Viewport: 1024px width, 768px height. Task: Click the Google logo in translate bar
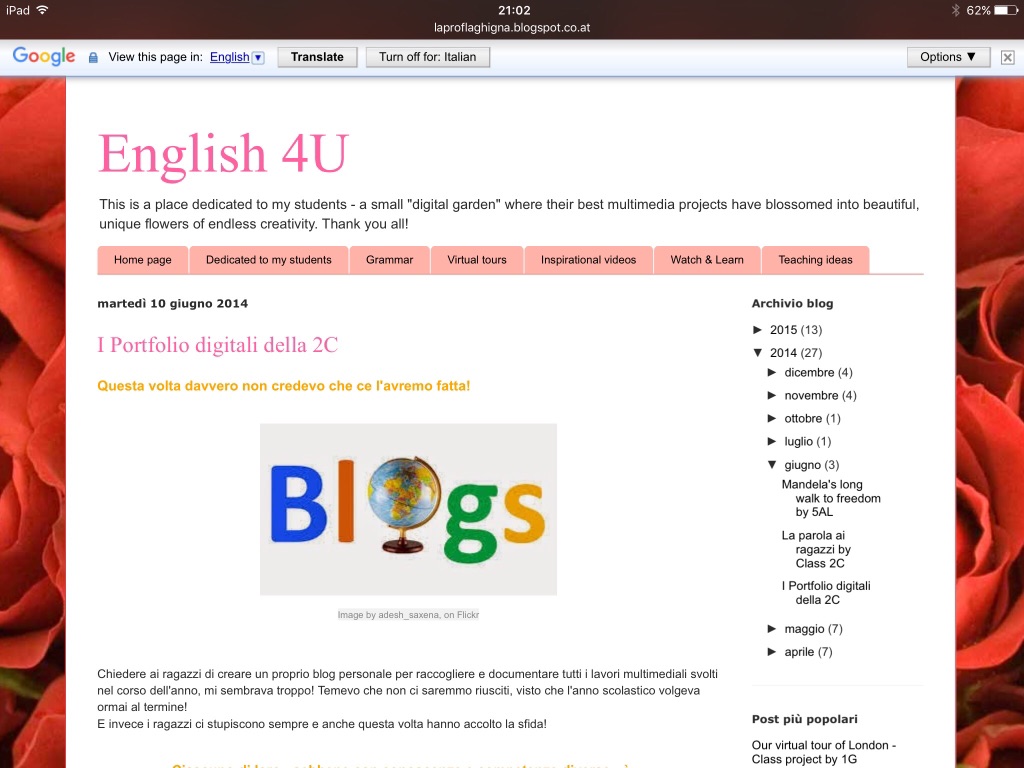(x=44, y=57)
